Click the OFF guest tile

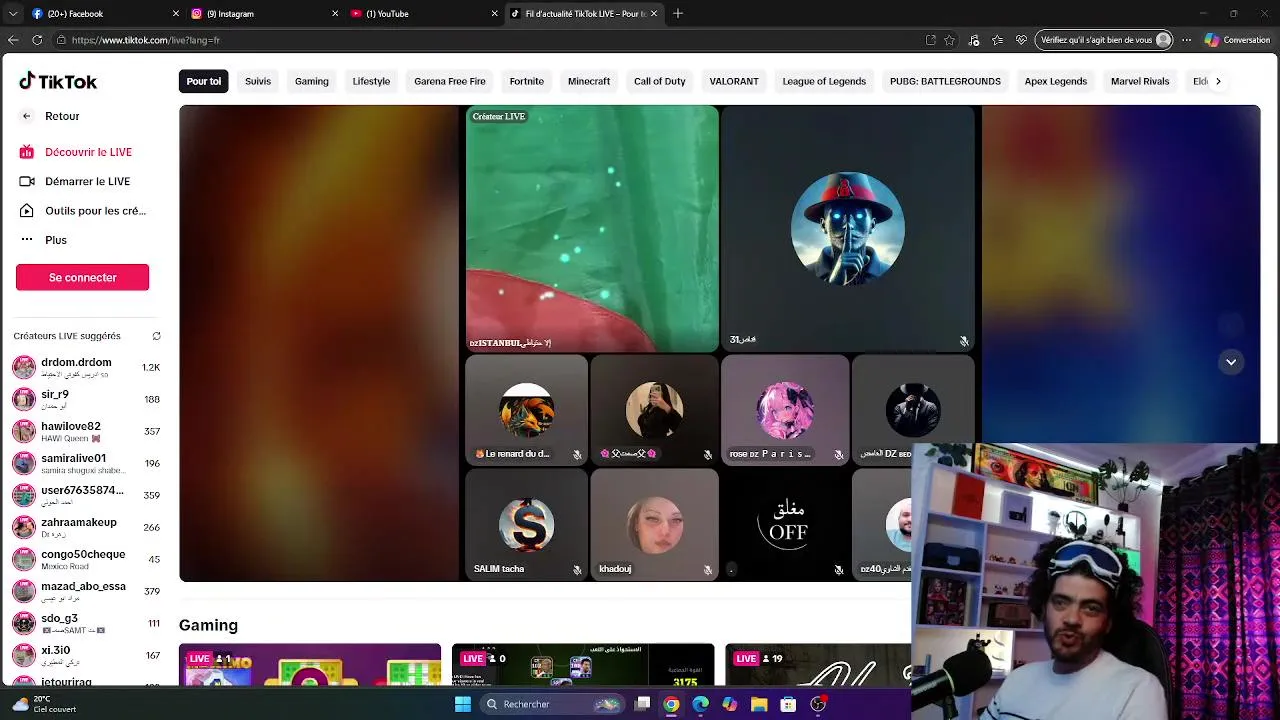tap(785, 525)
